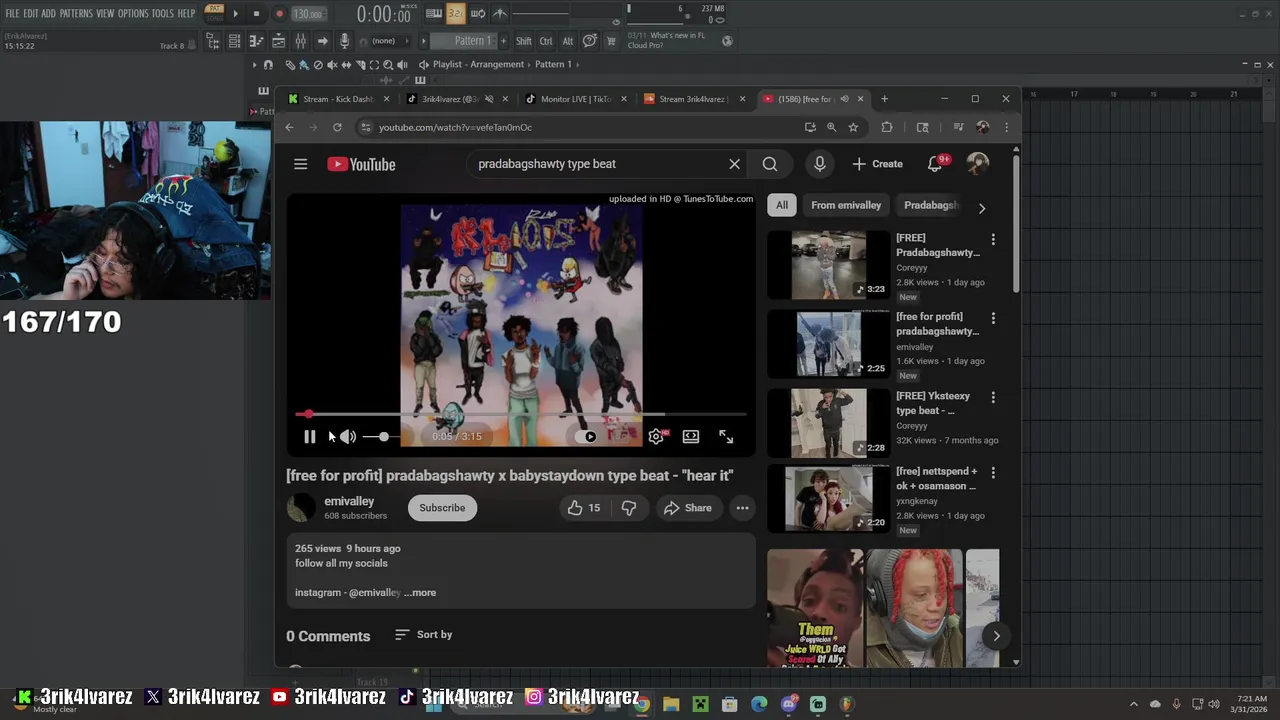Click the FL Studio microphone recording icon

pos(344,41)
